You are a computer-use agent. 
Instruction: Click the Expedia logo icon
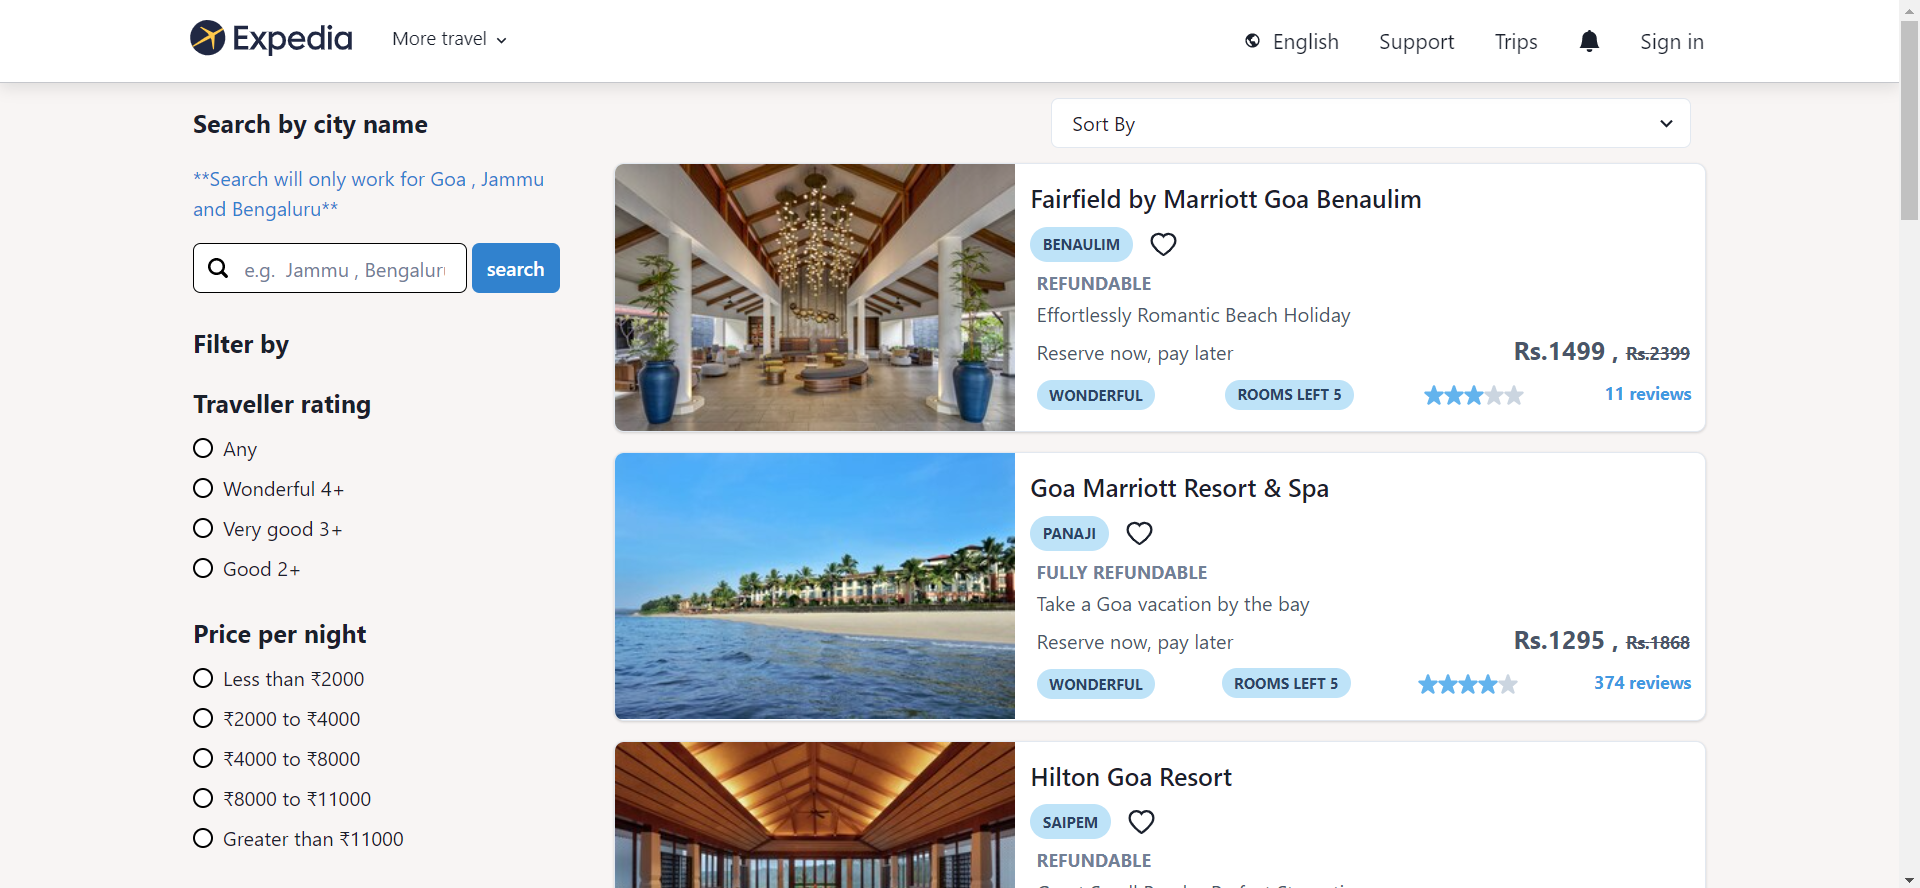pyautogui.click(x=208, y=38)
